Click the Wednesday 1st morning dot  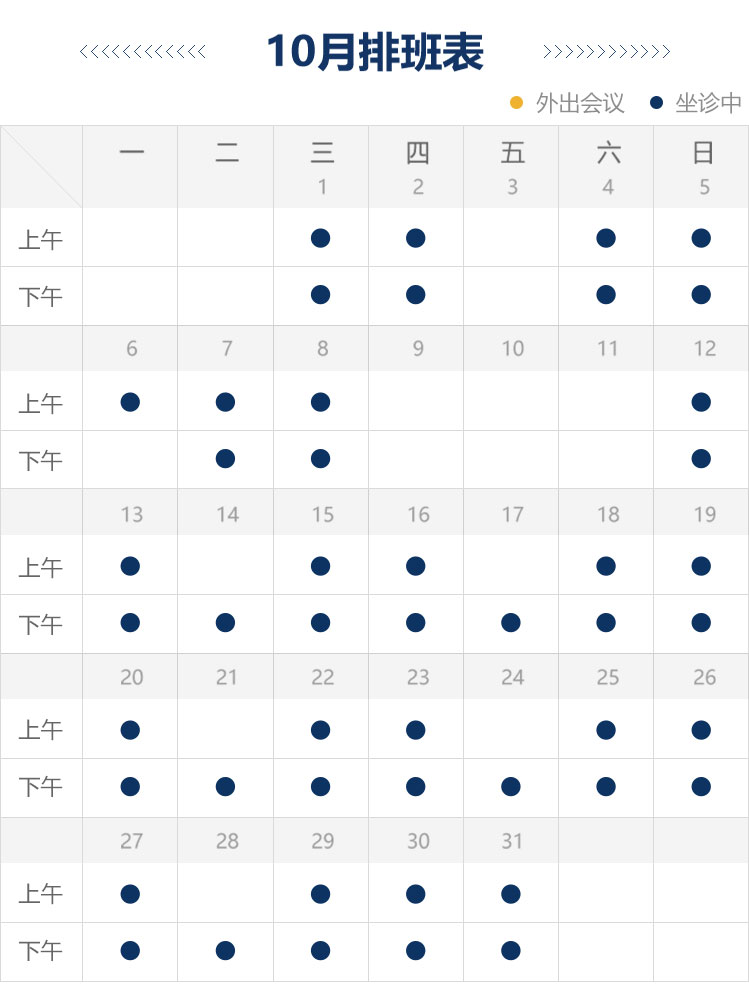(x=320, y=238)
